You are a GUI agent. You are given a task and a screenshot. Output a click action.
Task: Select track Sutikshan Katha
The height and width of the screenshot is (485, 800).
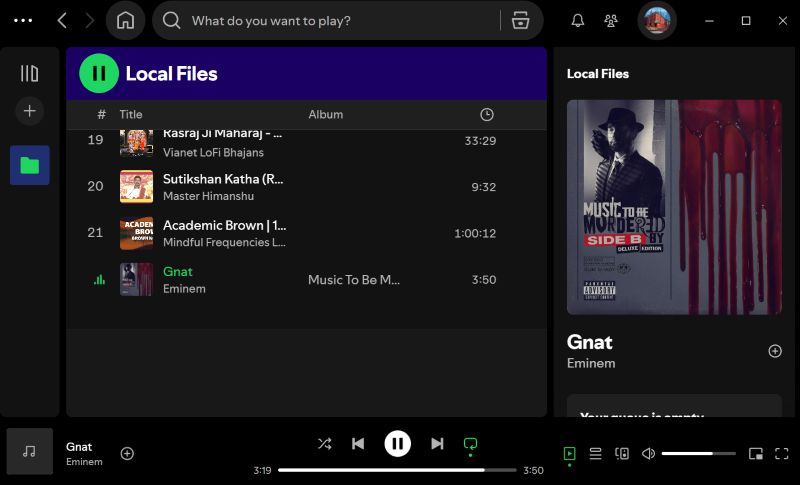[306, 187]
